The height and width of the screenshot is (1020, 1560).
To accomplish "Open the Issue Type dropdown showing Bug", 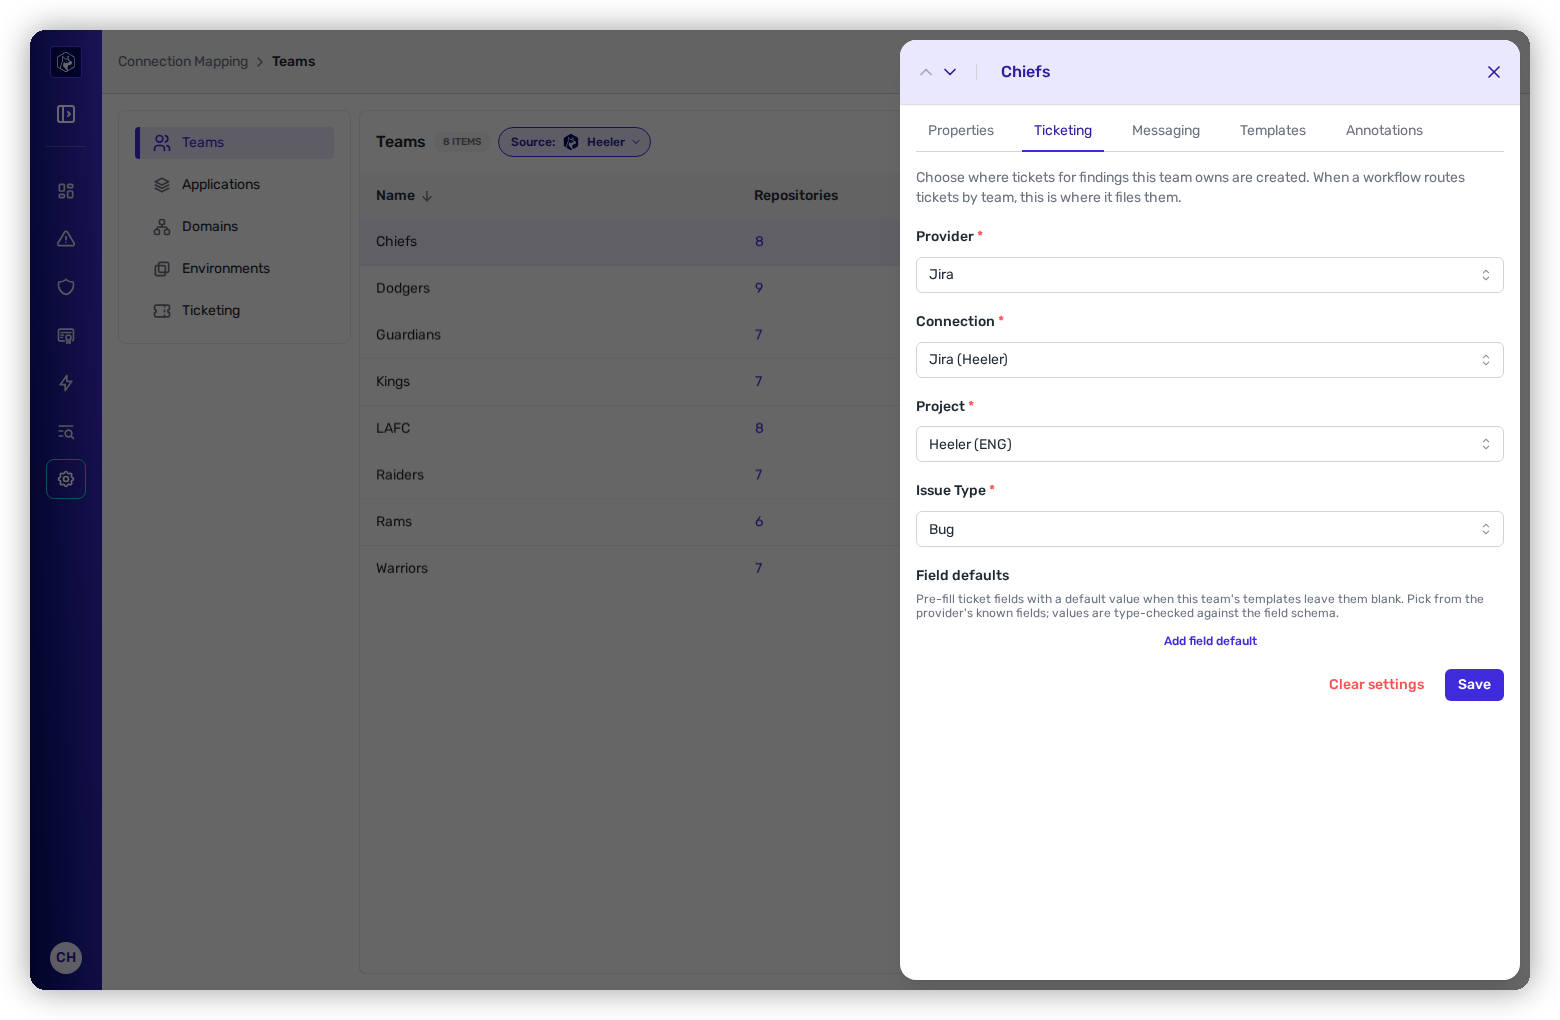I will click(x=1210, y=529).
